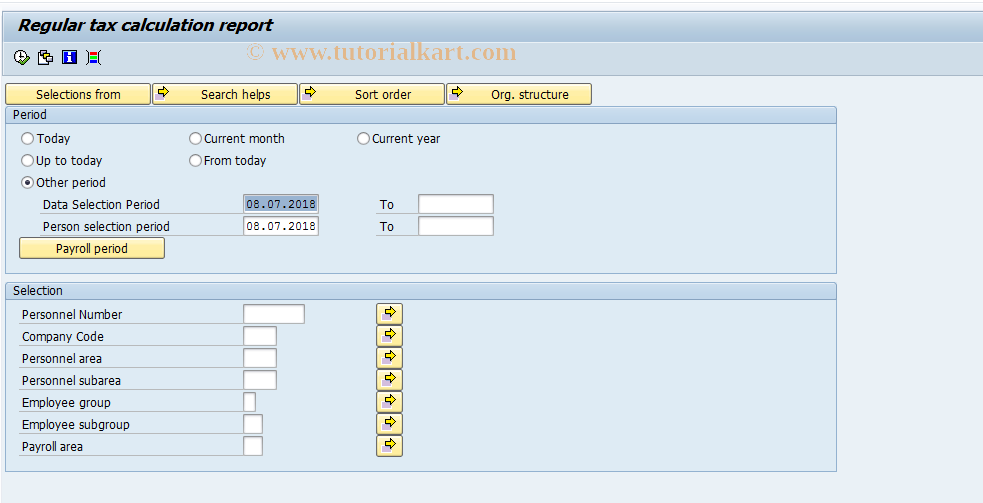This screenshot has height=503, width=983.
Task: Click the Payroll period button
Action: (x=92, y=248)
